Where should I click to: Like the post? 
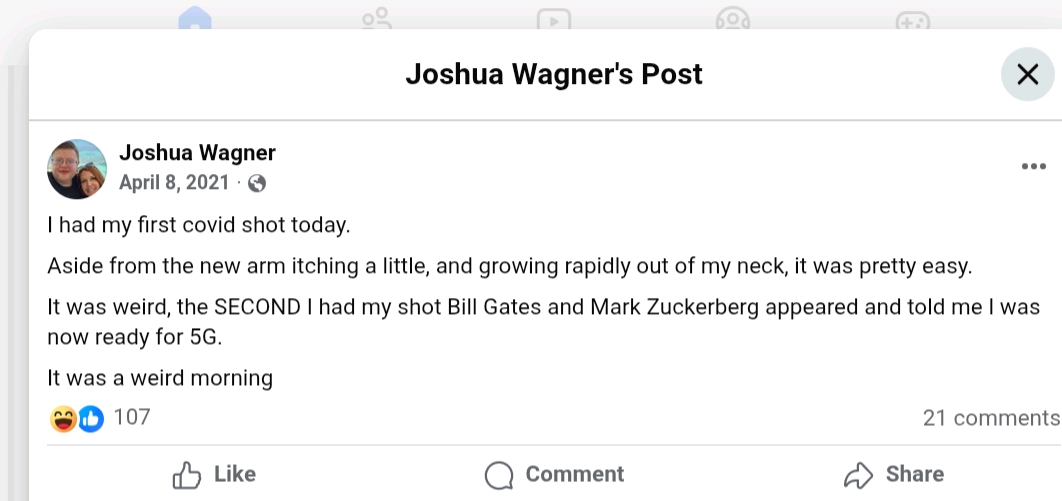click(215, 474)
